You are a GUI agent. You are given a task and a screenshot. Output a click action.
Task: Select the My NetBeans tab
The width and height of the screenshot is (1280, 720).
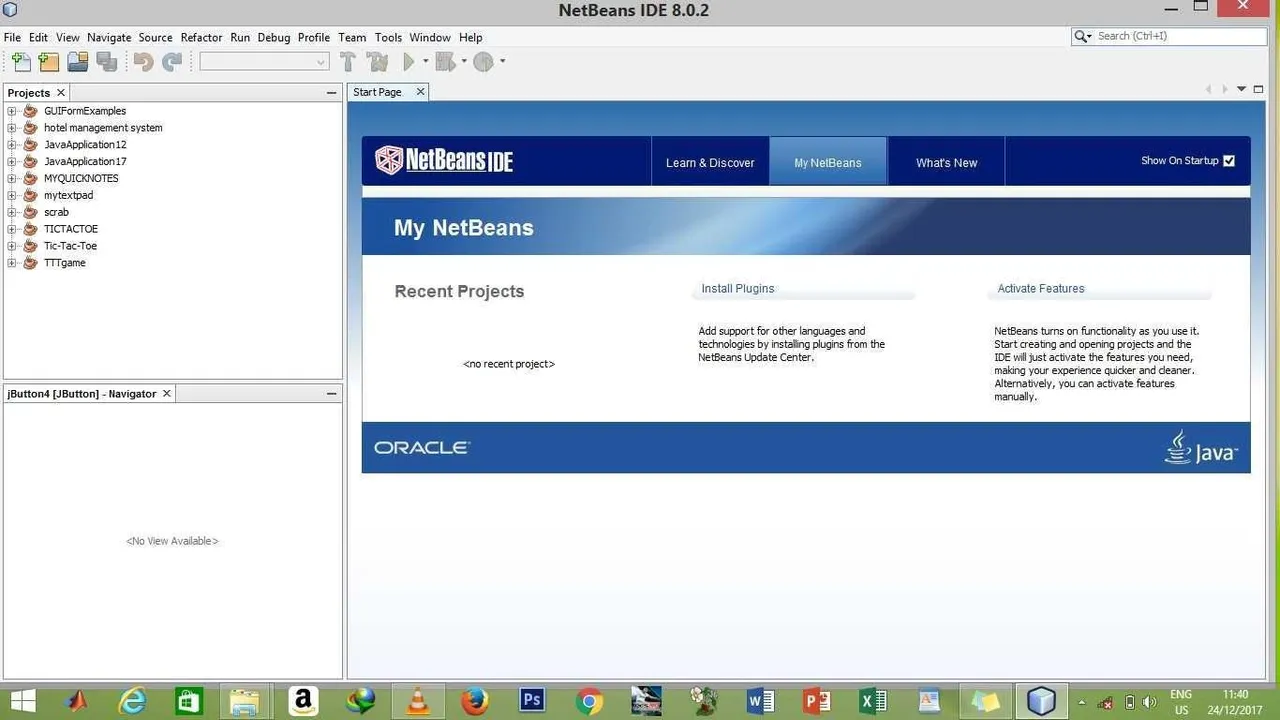pyautogui.click(x=828, y=162)
